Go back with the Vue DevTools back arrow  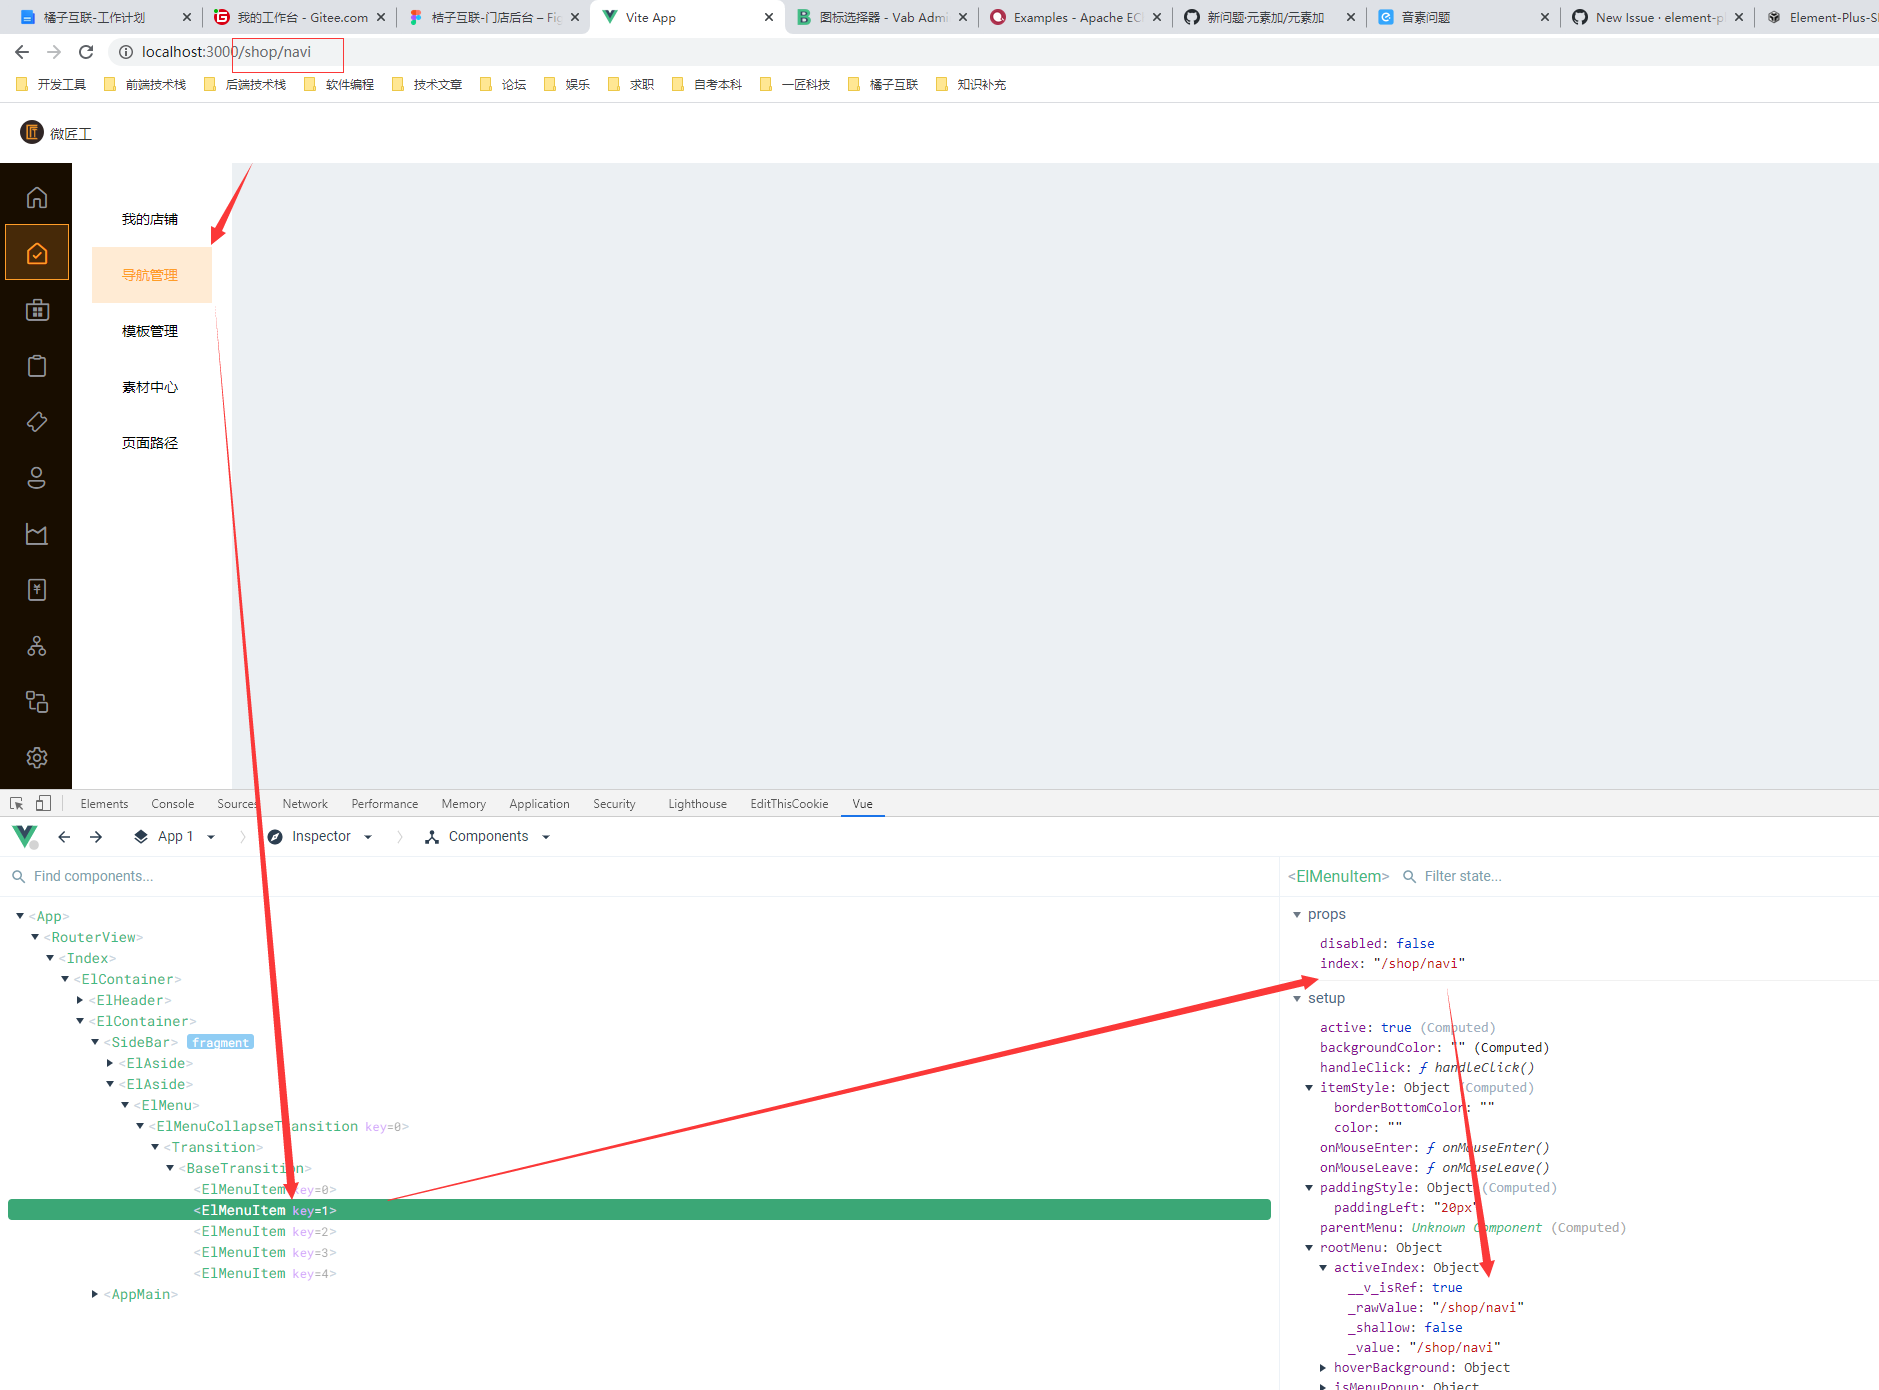tap(64, 837)
